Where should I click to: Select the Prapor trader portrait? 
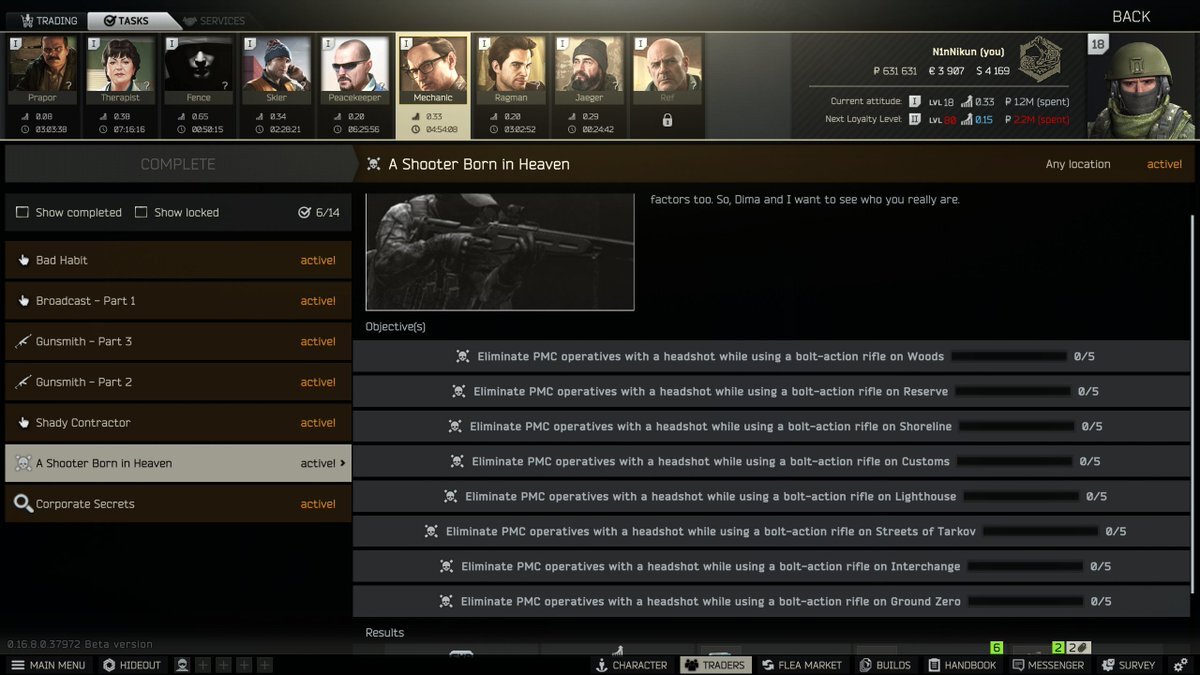point(42,65)
